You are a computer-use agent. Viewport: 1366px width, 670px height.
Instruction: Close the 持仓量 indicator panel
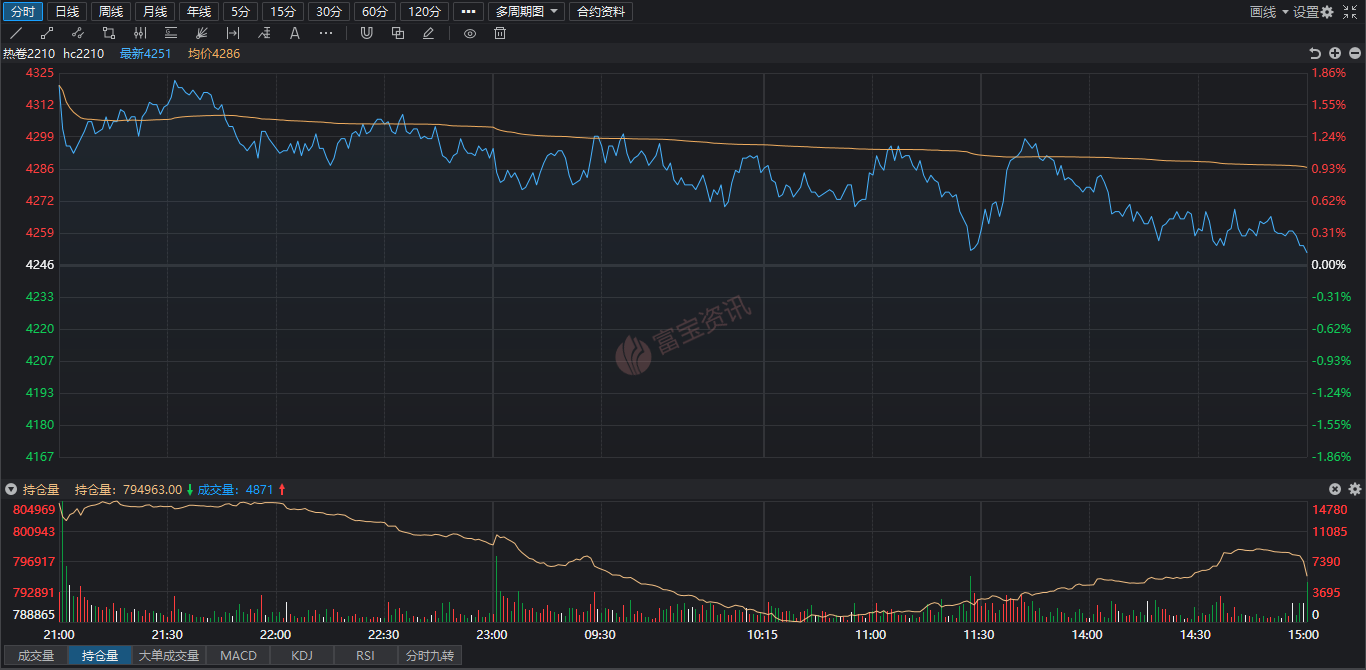[1334, 489]
